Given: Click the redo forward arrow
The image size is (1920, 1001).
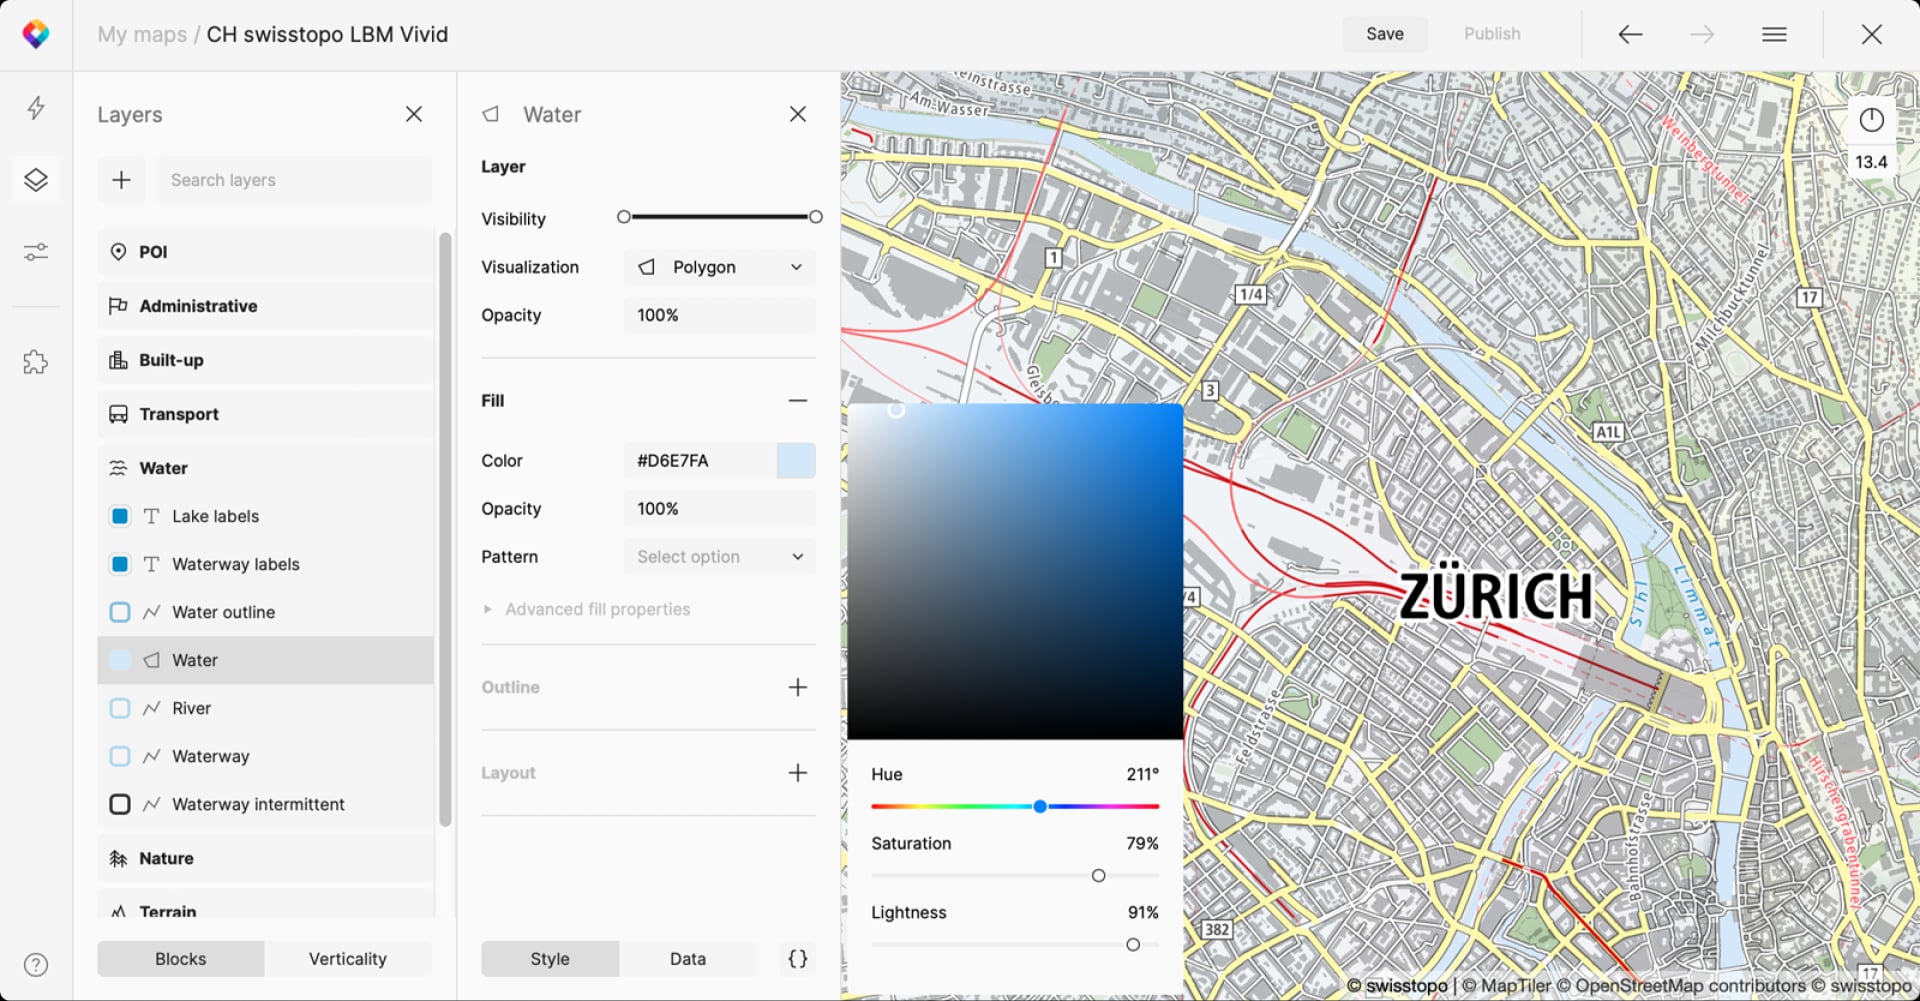Looking at the screenshot, I should tap(1702, 34).
